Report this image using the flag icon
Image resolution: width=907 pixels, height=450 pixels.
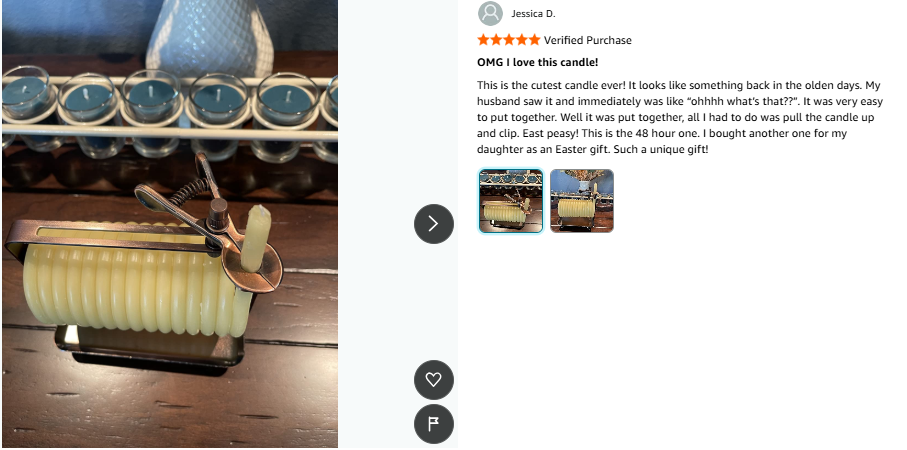pyautogui.click(x=434, y=425)
